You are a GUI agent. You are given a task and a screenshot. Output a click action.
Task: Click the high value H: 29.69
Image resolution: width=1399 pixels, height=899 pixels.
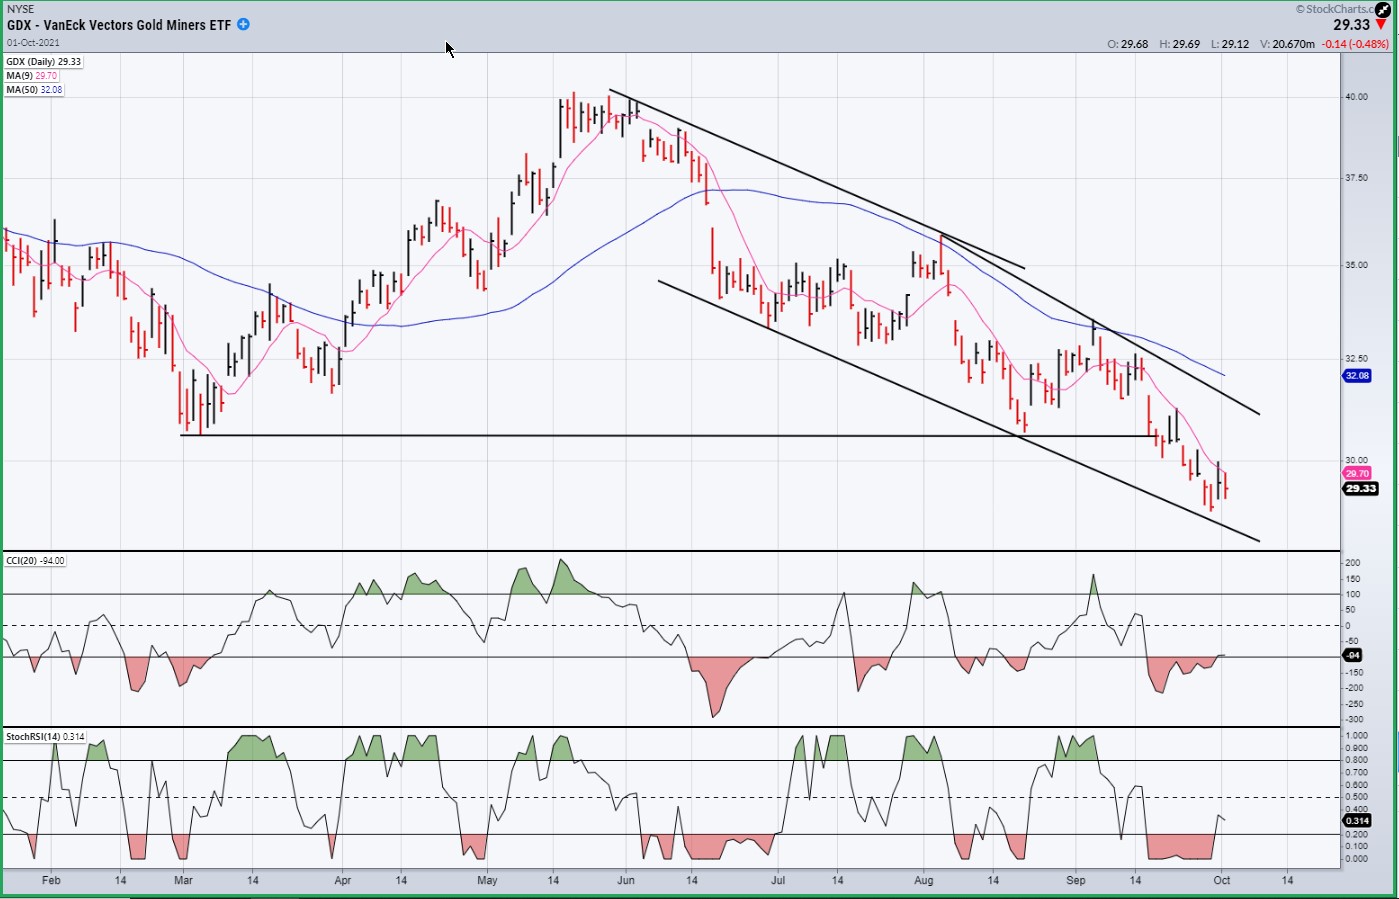click(1179, 44)
